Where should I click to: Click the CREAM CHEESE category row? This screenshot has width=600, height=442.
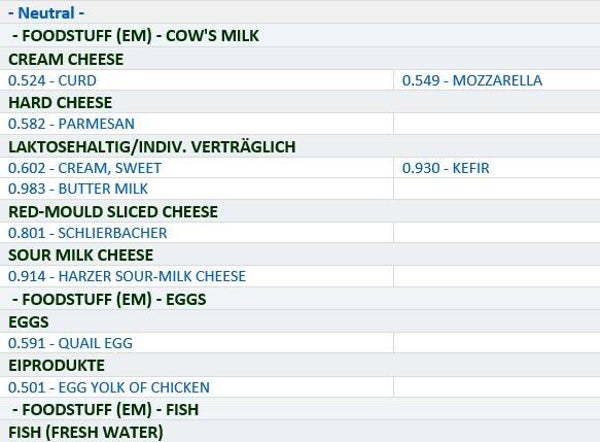(66, 59)
